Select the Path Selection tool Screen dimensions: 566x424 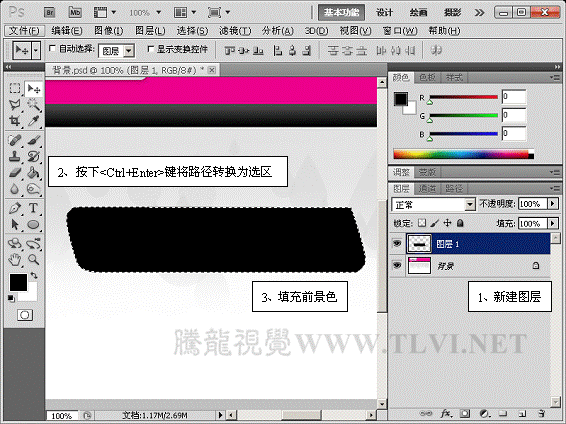point(15,224)
